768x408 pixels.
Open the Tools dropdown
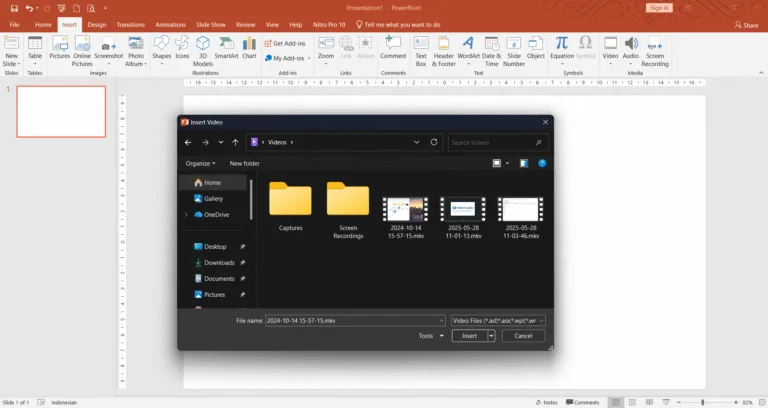(431, 336)
